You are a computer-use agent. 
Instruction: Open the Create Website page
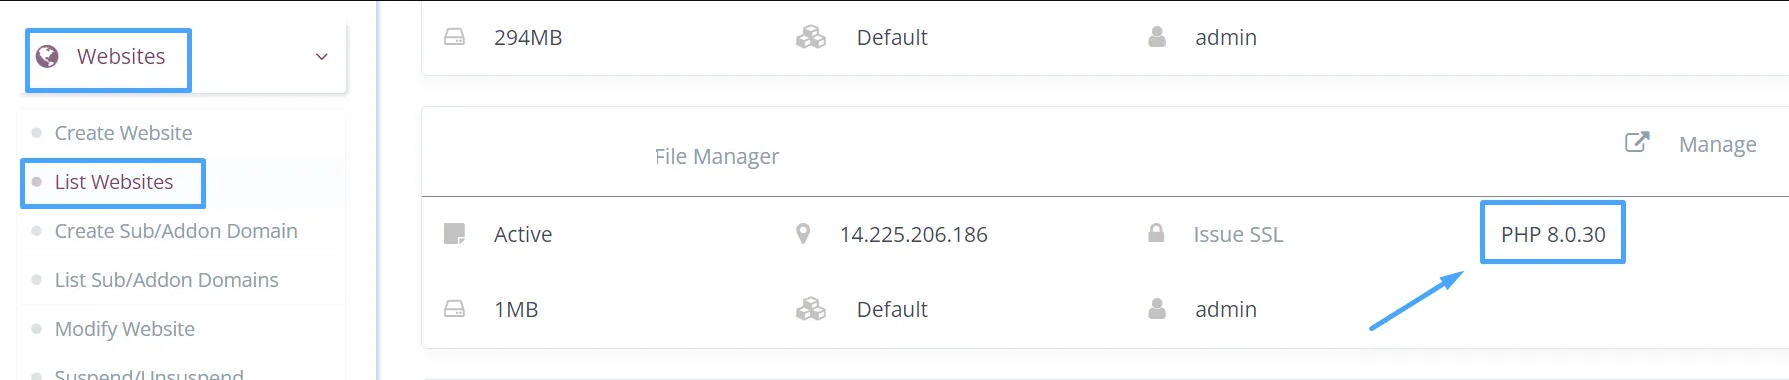tap(123, 133)
